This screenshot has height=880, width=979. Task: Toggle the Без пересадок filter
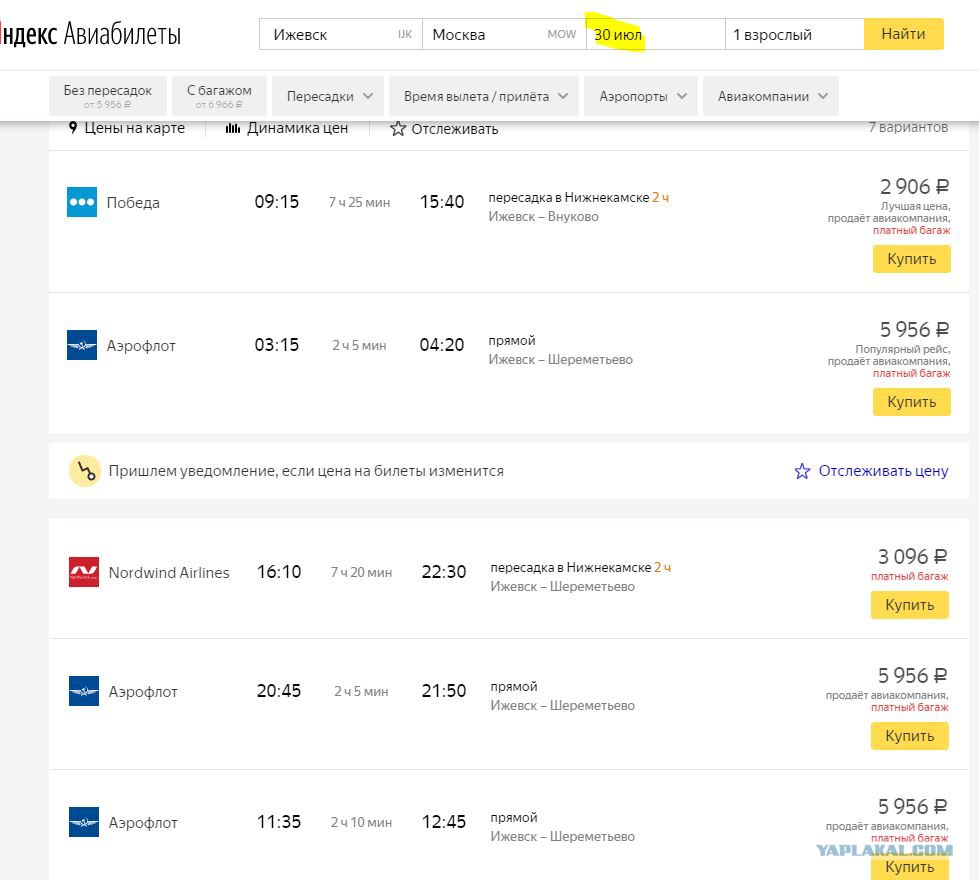pyautogui.click(x=107, y=96)
